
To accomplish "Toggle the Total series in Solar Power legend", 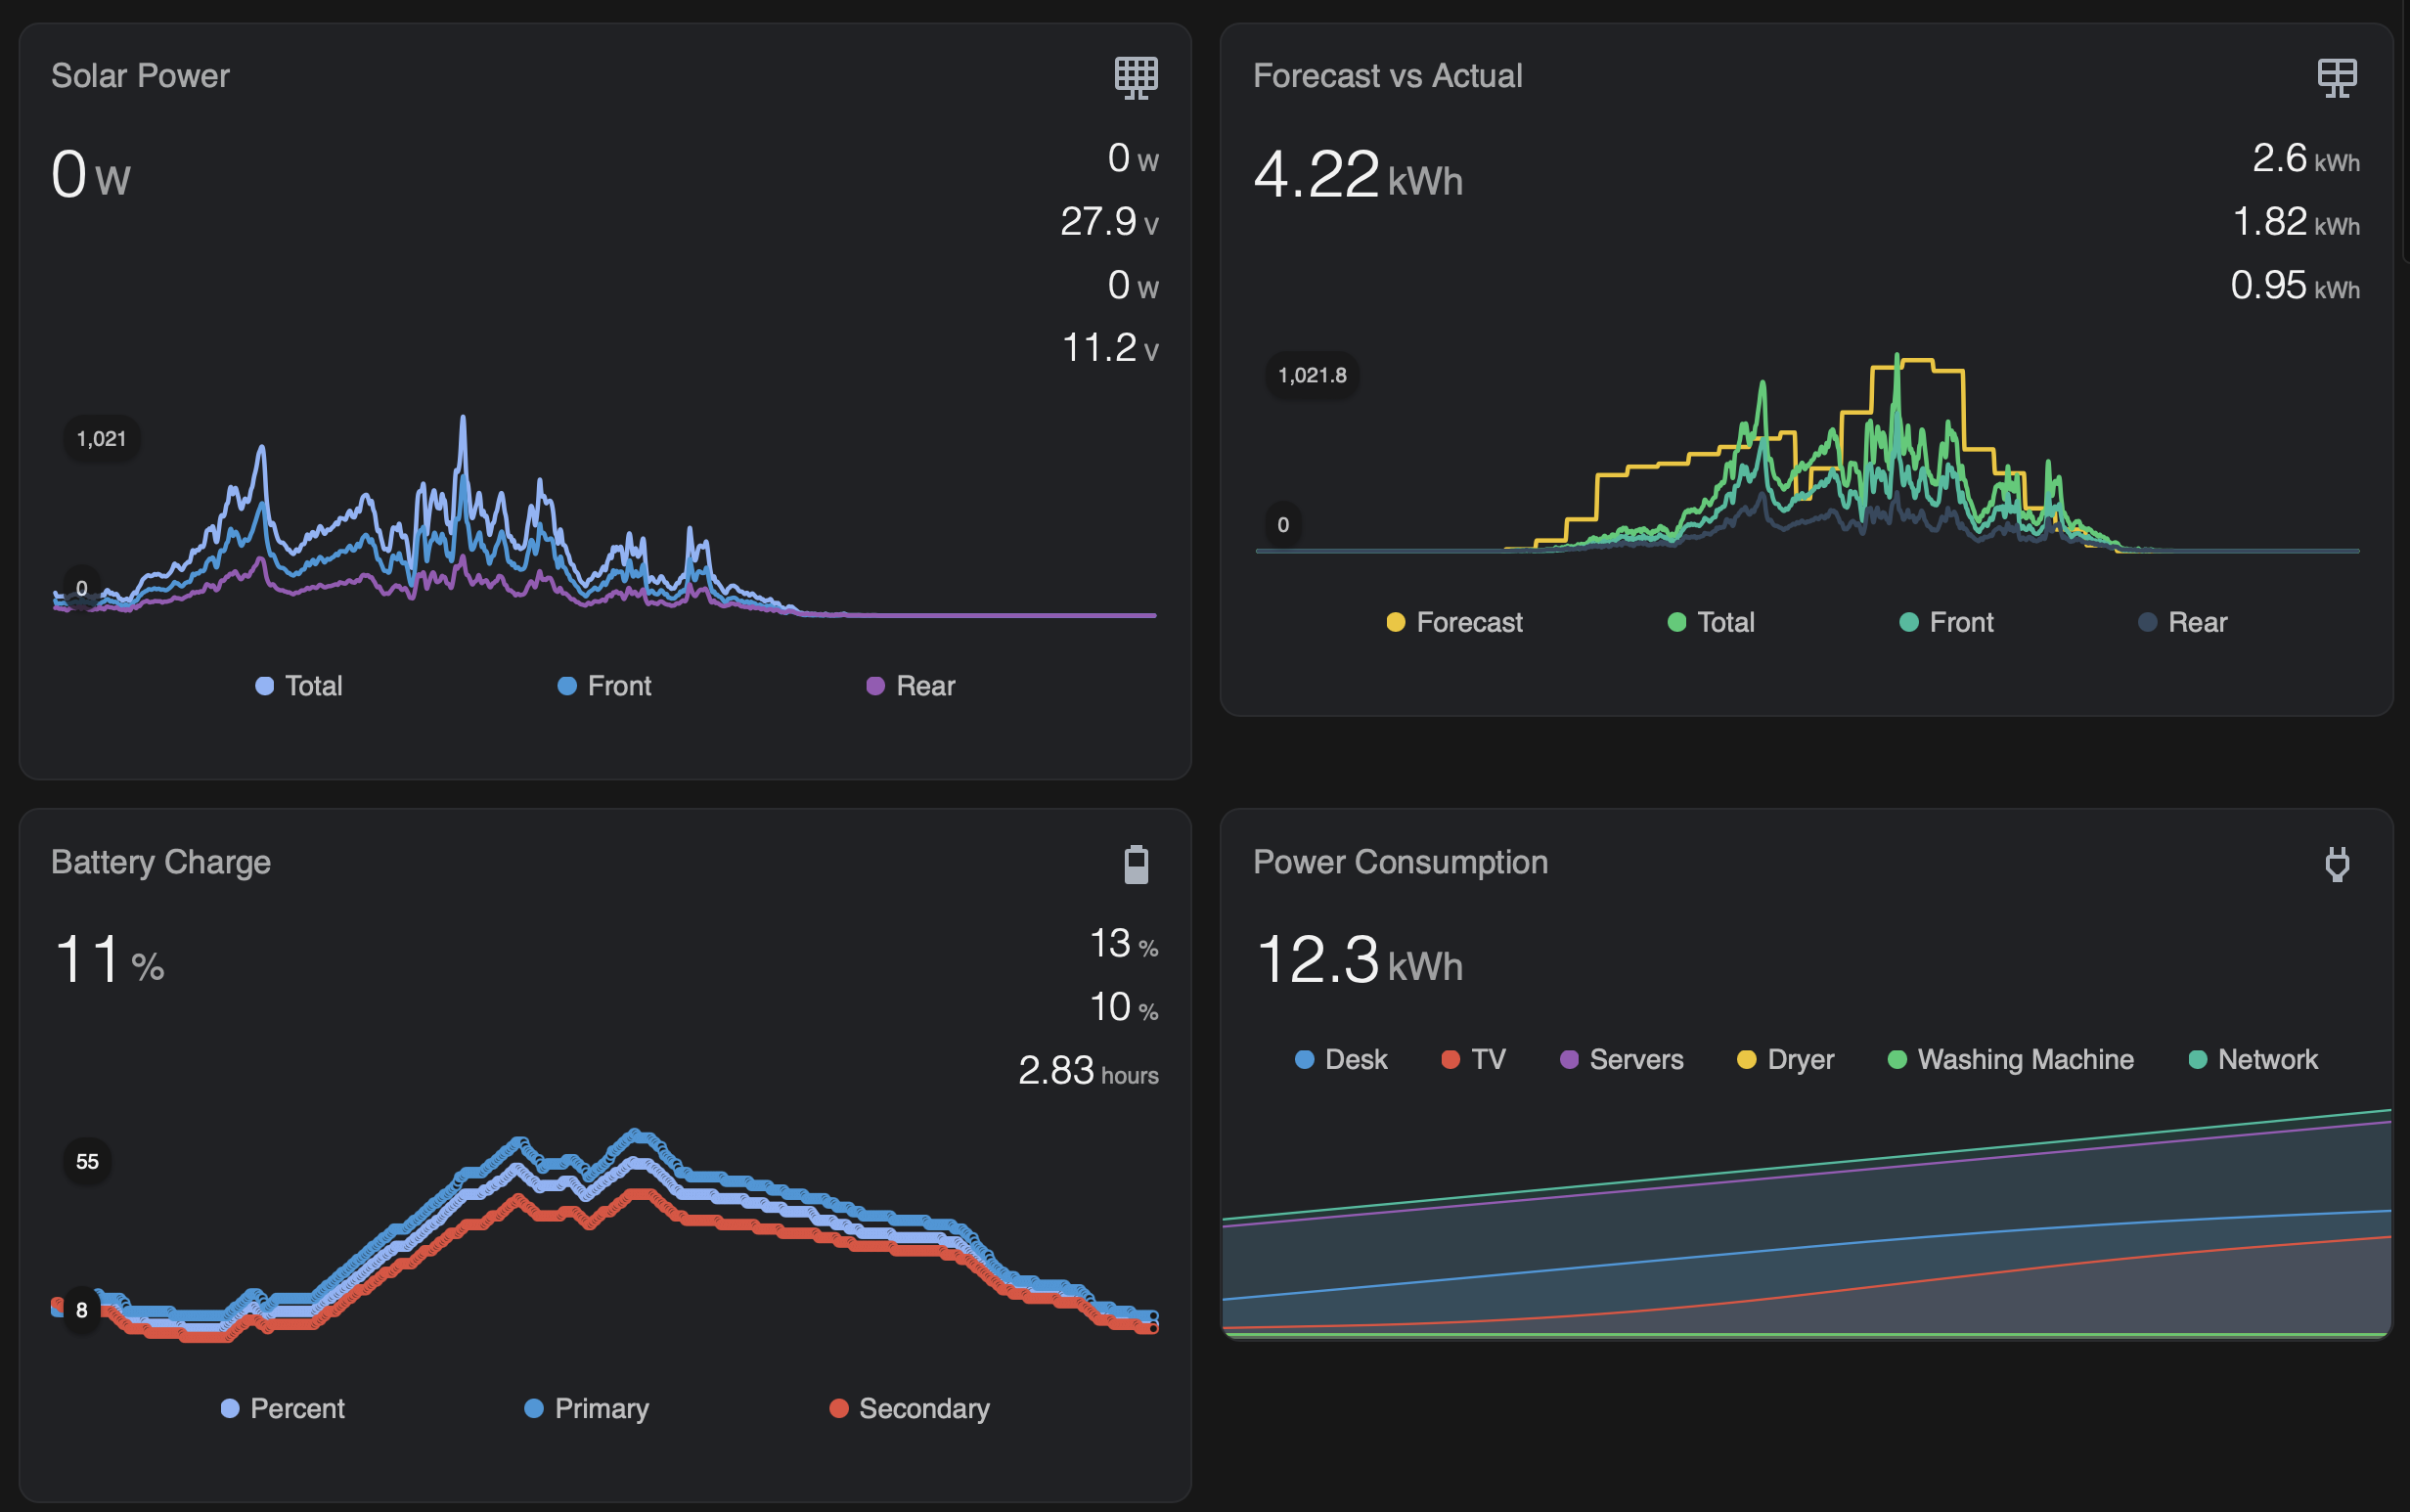I will [299, 686].
